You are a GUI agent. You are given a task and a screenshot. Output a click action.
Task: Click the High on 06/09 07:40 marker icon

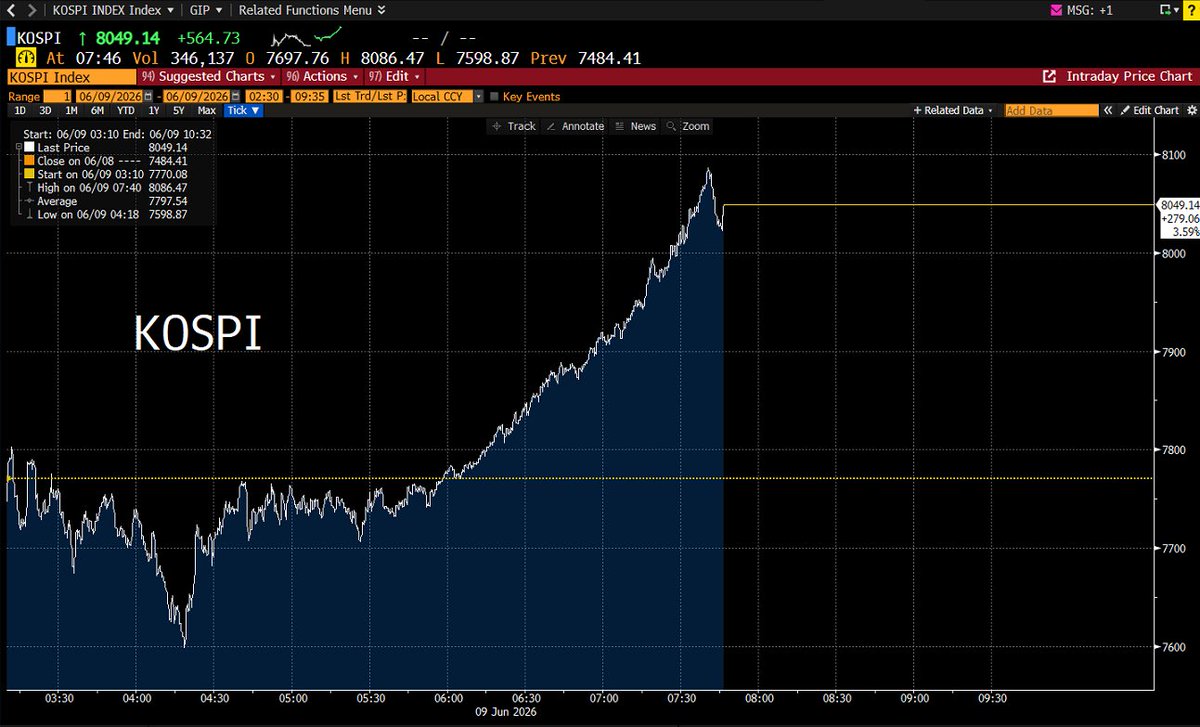coord(28,188)
